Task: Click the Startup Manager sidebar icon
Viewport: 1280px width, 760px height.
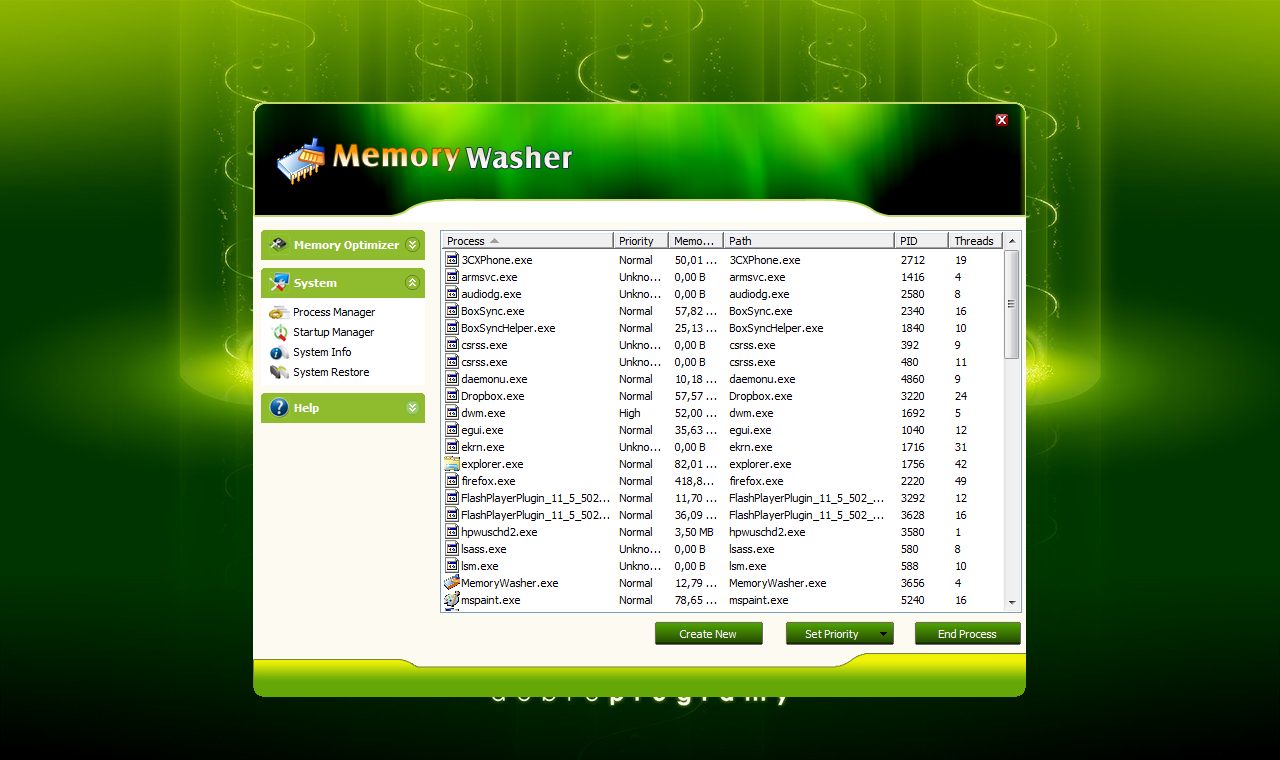Action: pos(279,332)
